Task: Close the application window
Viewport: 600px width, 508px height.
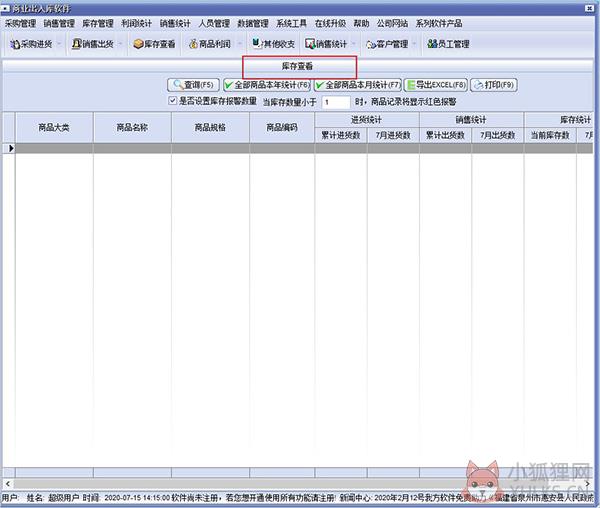Action: tap(590, 8)
